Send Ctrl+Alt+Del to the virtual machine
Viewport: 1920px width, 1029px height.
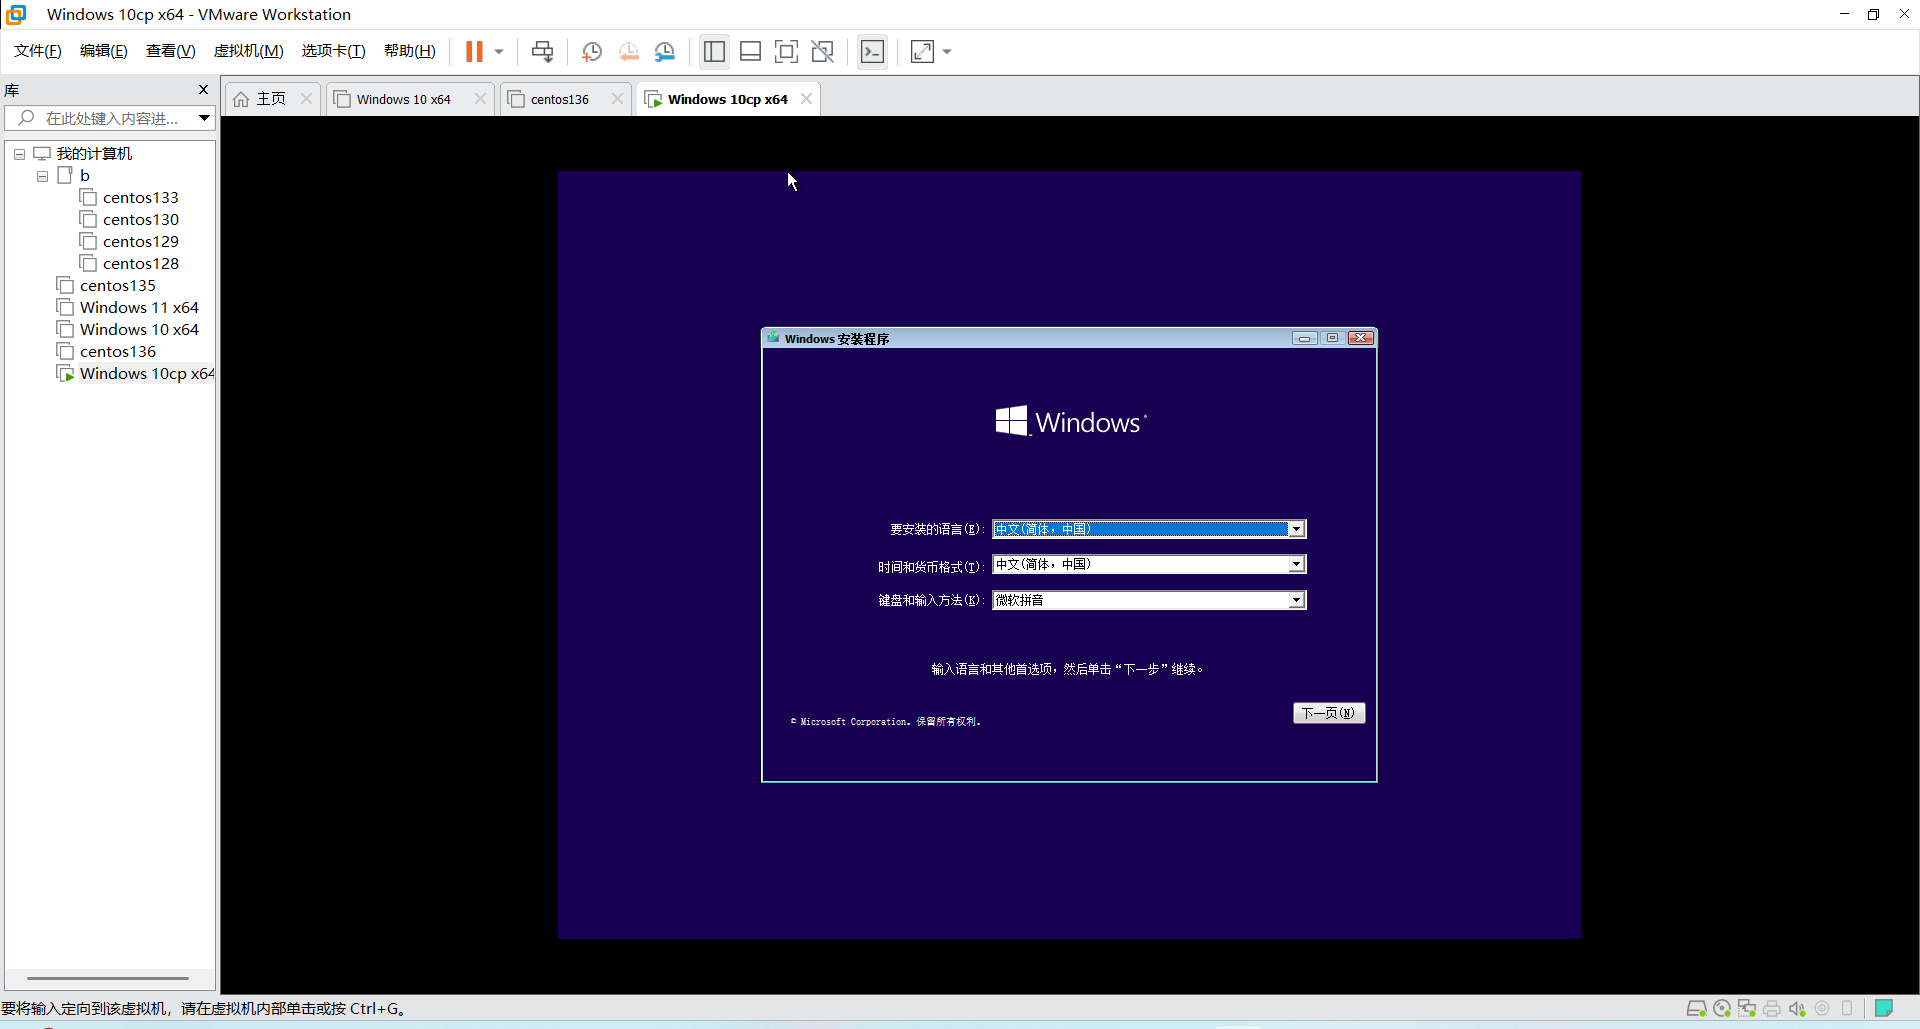(x=542, y=51)
